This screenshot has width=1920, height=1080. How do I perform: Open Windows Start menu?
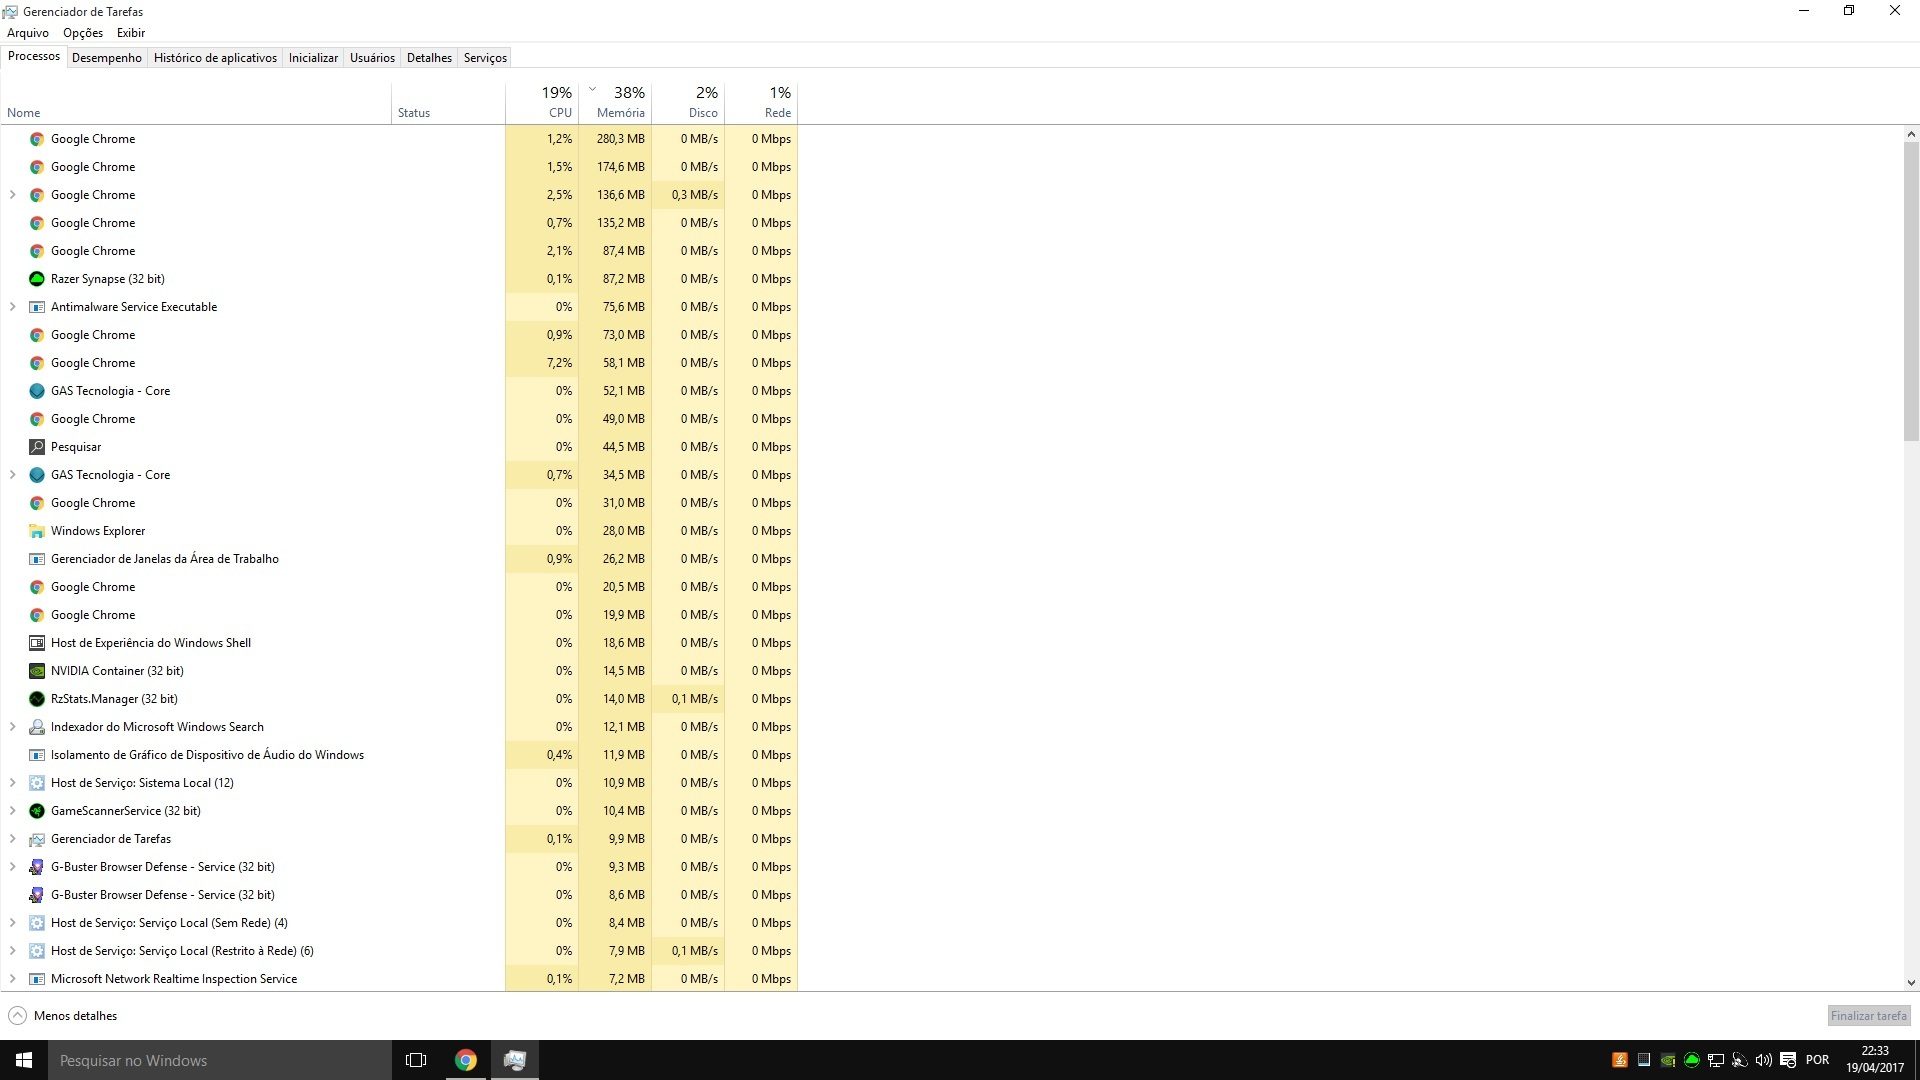tap(24, 1060)
